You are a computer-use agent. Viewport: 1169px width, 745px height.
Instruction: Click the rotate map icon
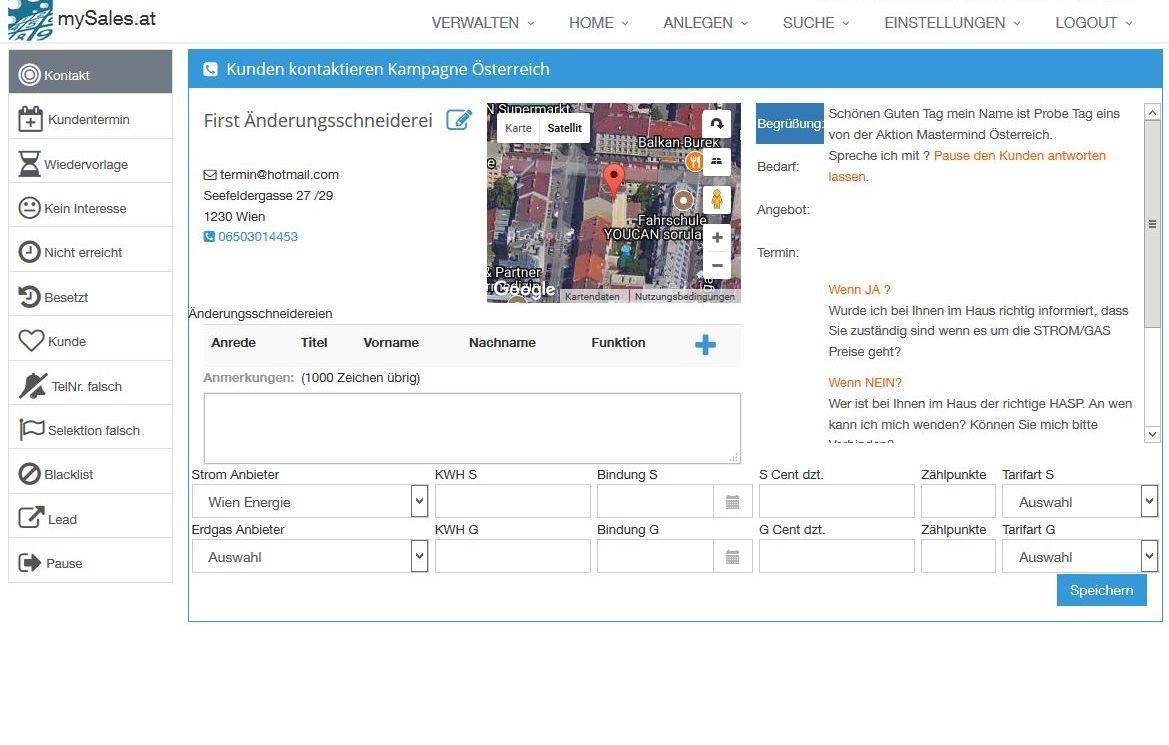(x=716, y=124)
